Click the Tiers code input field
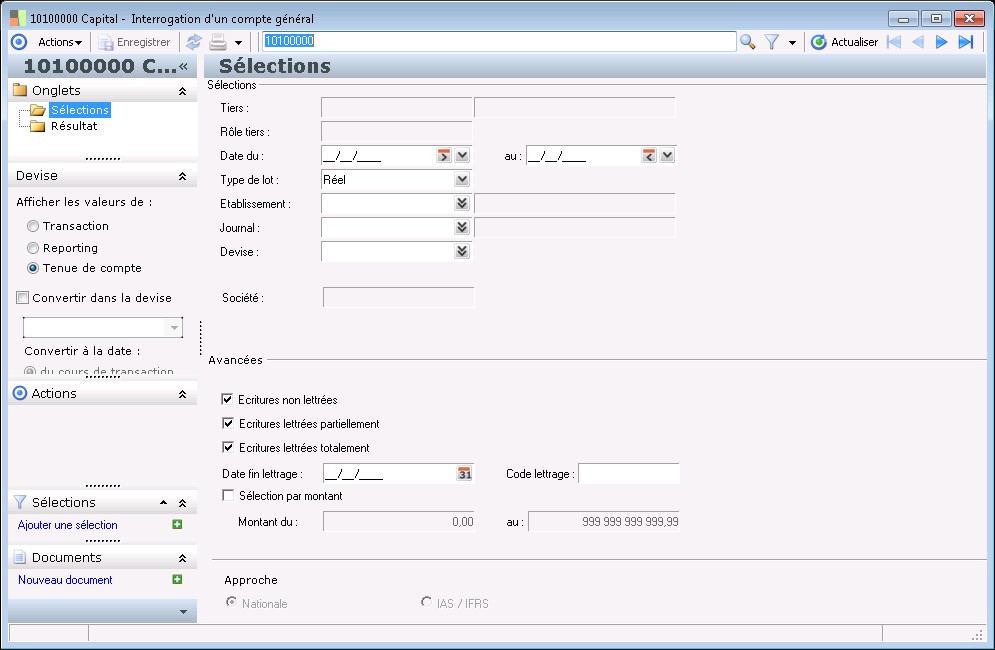Image resolution: width=995 pixels, height=650 pixels. [397, 108]
